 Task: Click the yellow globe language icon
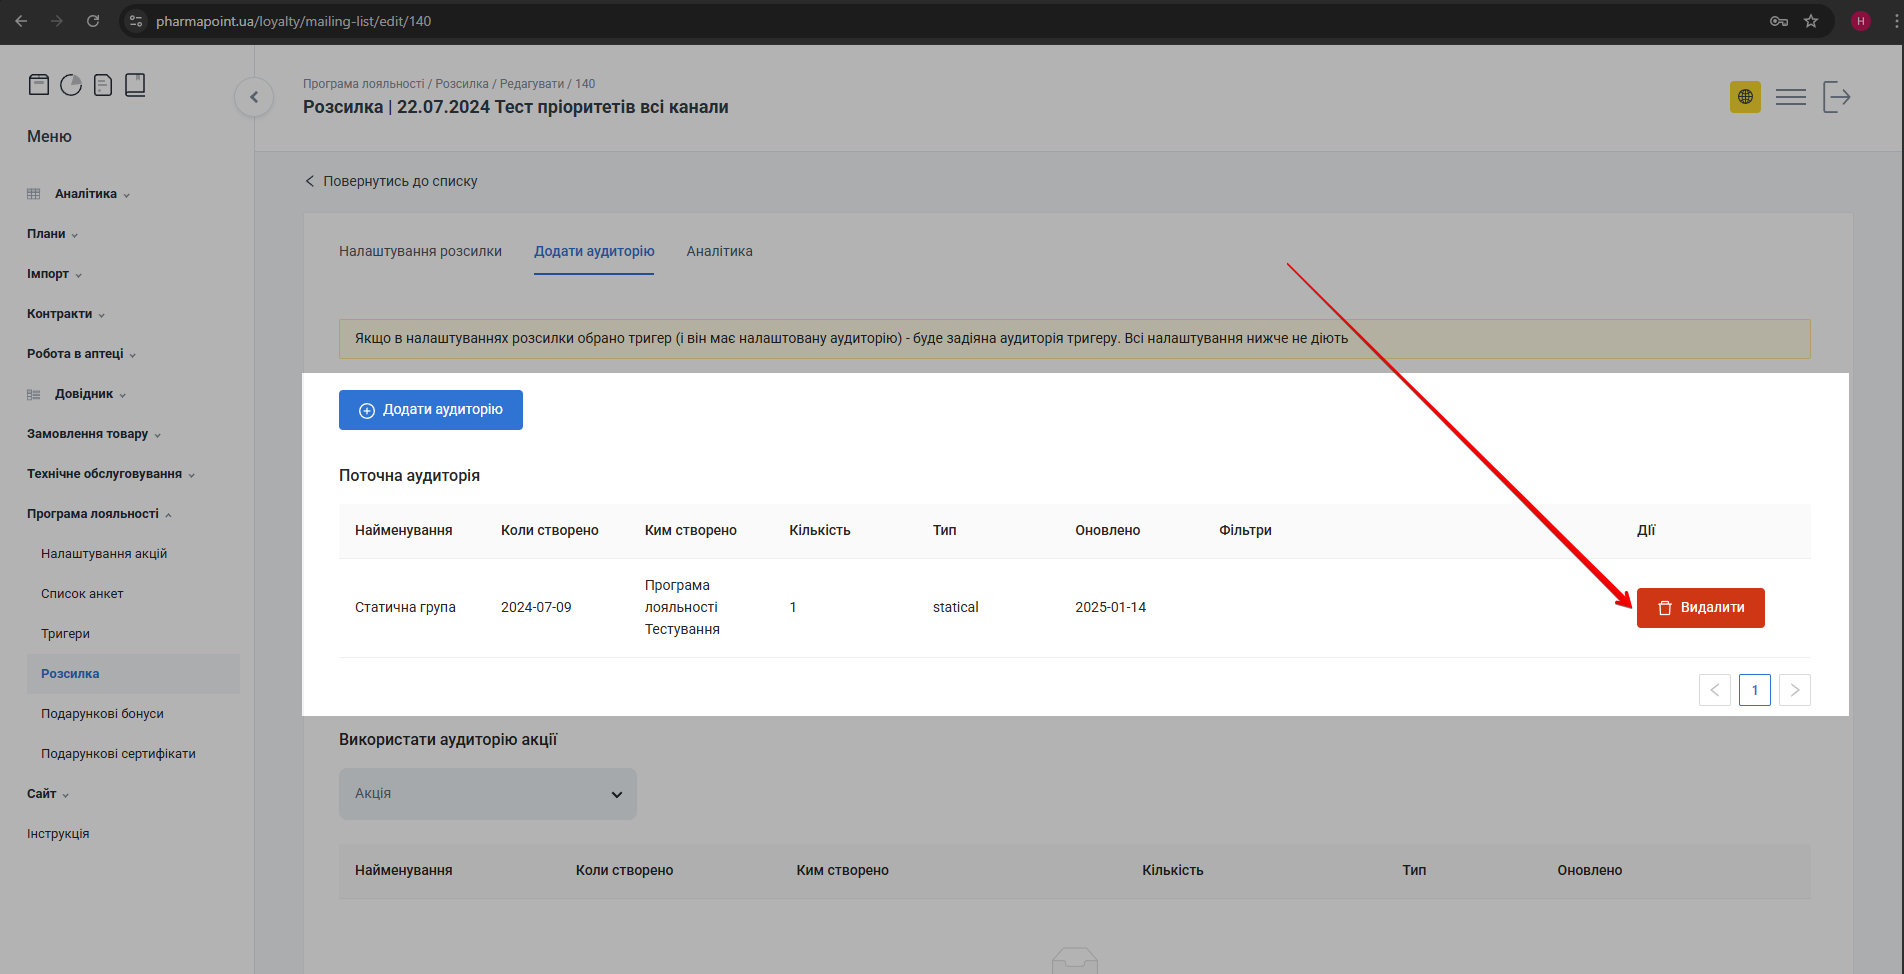(x=1745, y=97)
